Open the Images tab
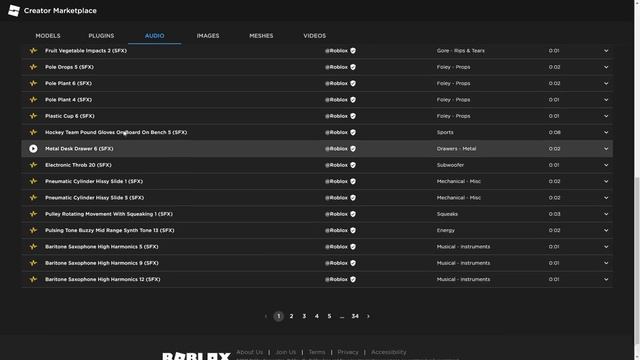The height and width of the screenshot is (360, 640). click(208, 36)
